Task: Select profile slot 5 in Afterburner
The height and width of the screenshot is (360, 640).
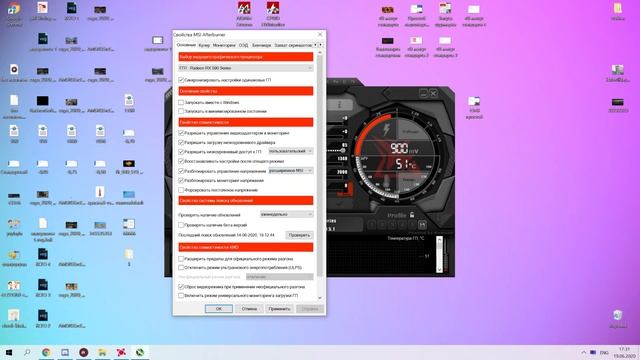Action: (412, 224)
